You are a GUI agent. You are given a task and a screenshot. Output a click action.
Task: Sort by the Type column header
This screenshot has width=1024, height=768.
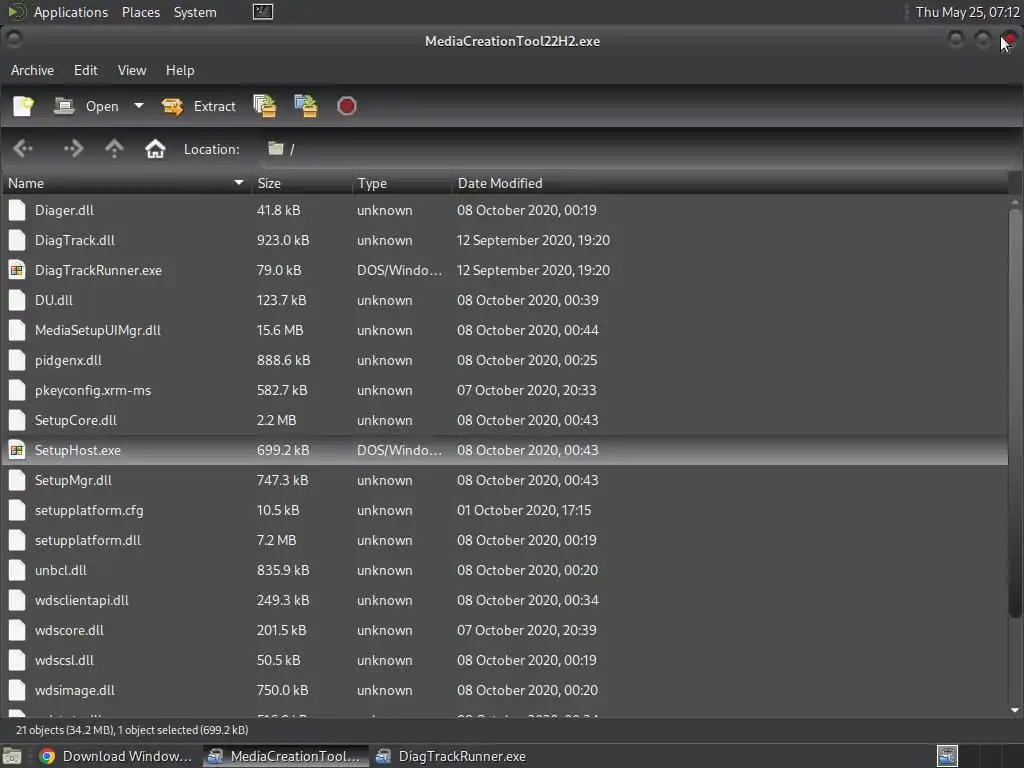[x=402, y=184]
